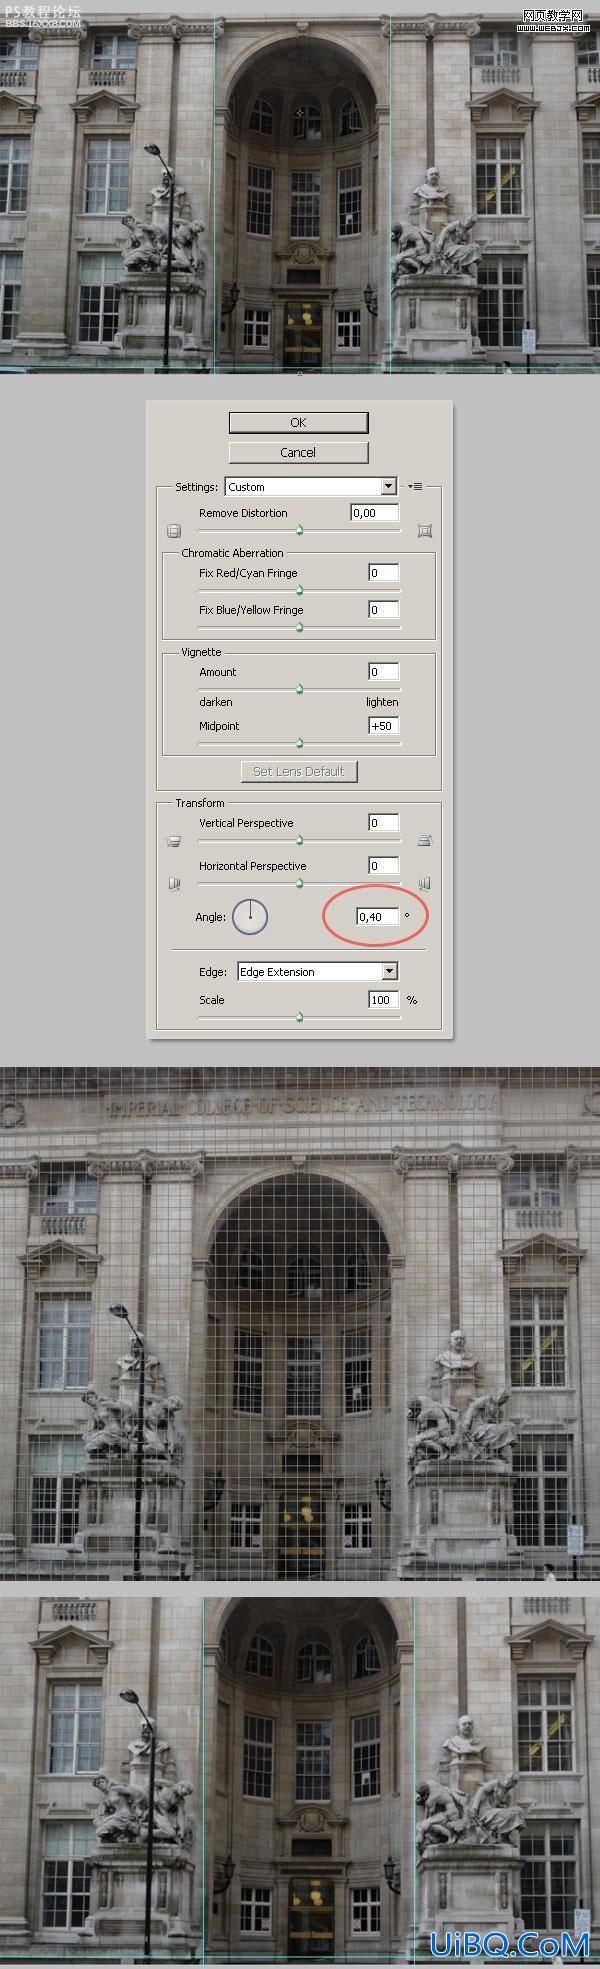The width and height of the screenshot is (600, 1969).
Task: Click the Fix Red/Cyan Fringe slider handle
Action: [299, 591]
